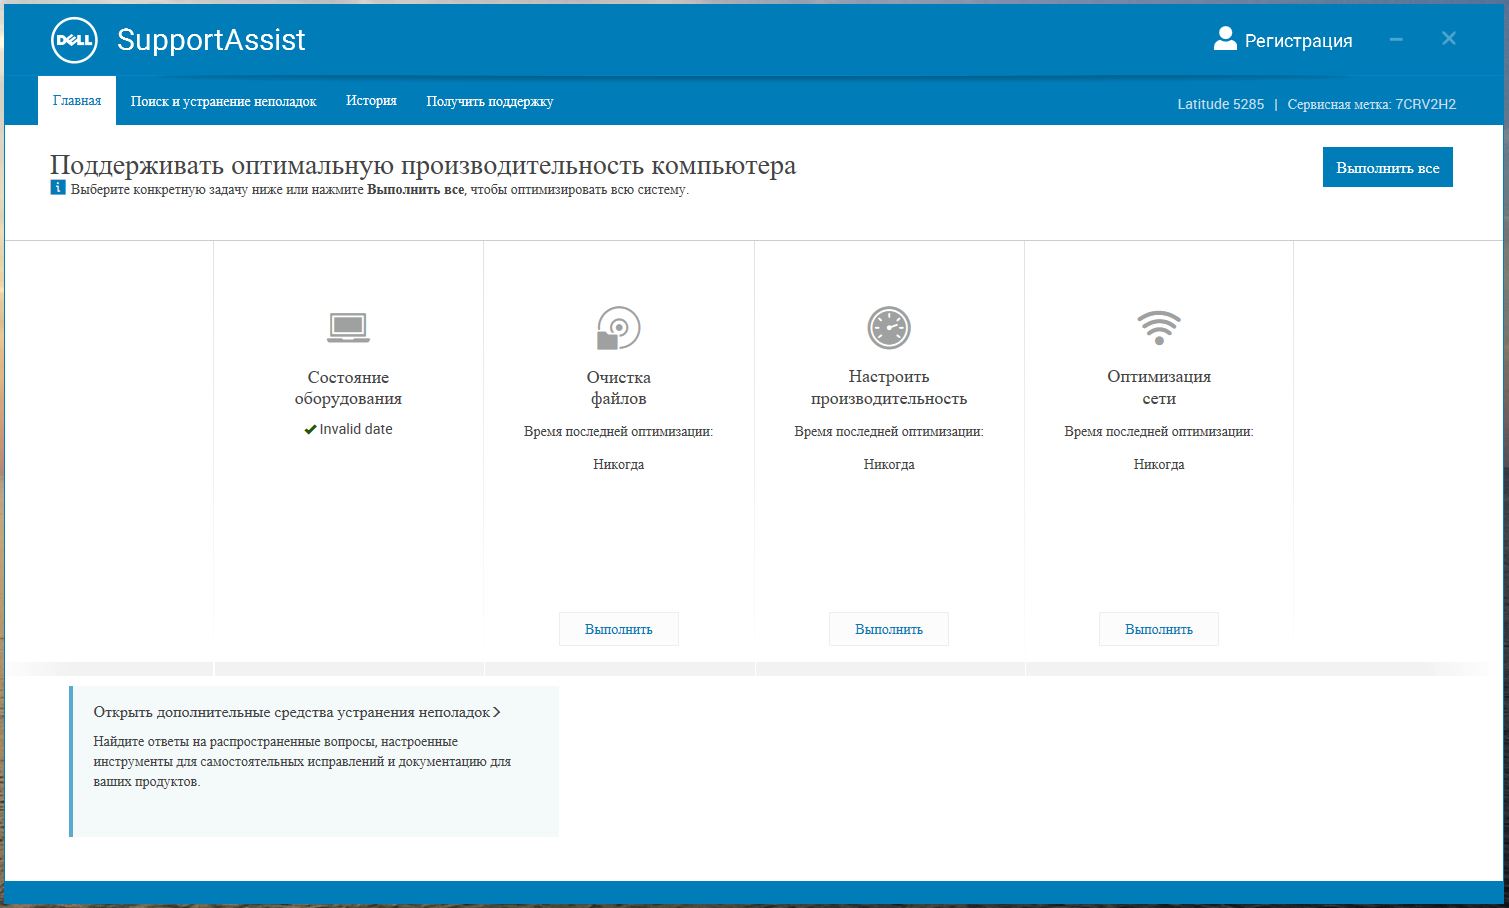Click the Очистка файлов title
Image resolution: width=1509 pixels, height=908 pixels.
pos(619,388)
